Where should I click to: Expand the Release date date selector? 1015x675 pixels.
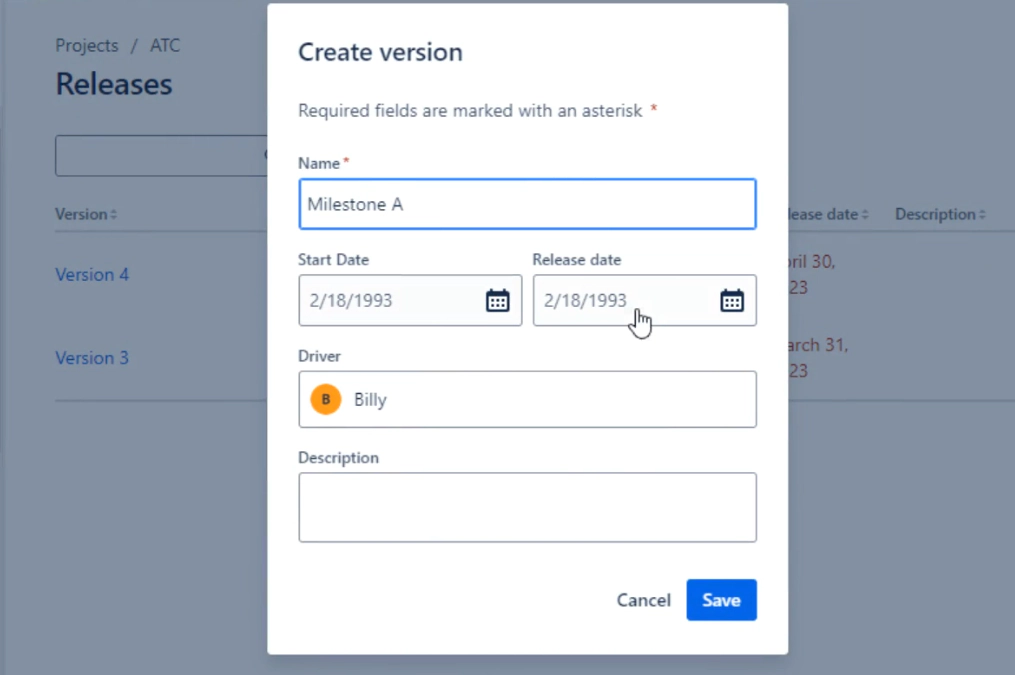732,300
